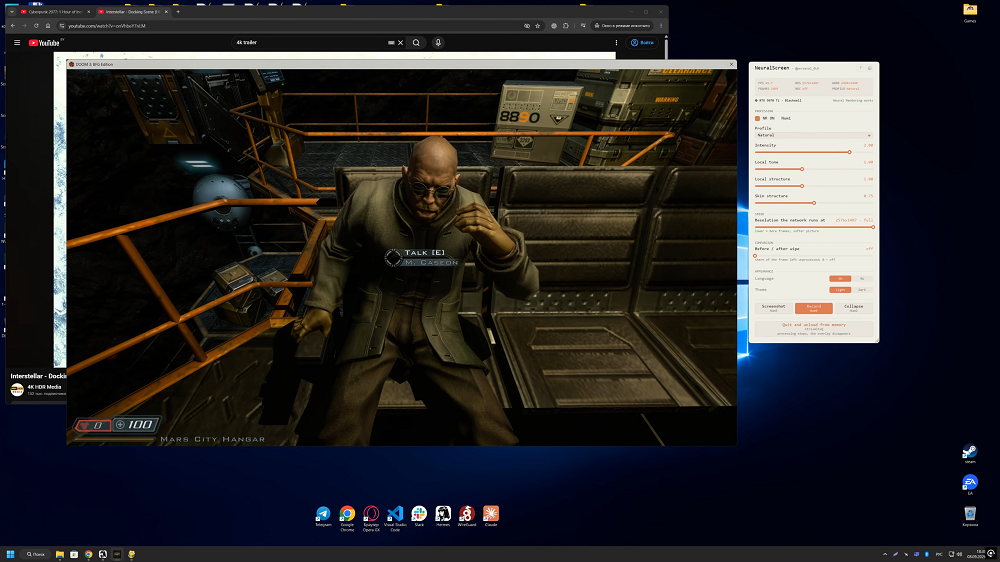
Task: Click the Before / after wipe slider
Action: [x=814, y=255]
